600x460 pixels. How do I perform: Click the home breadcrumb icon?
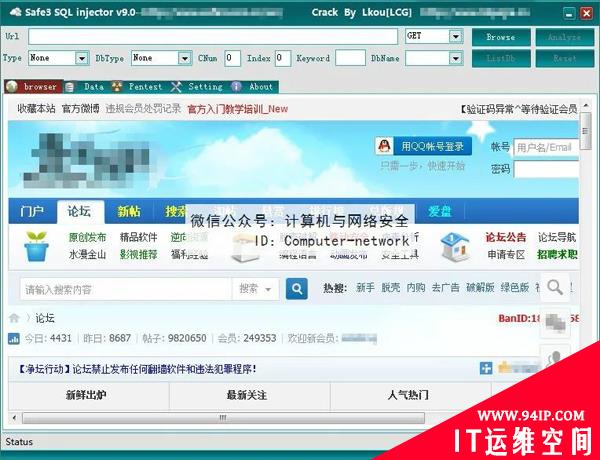14,318
